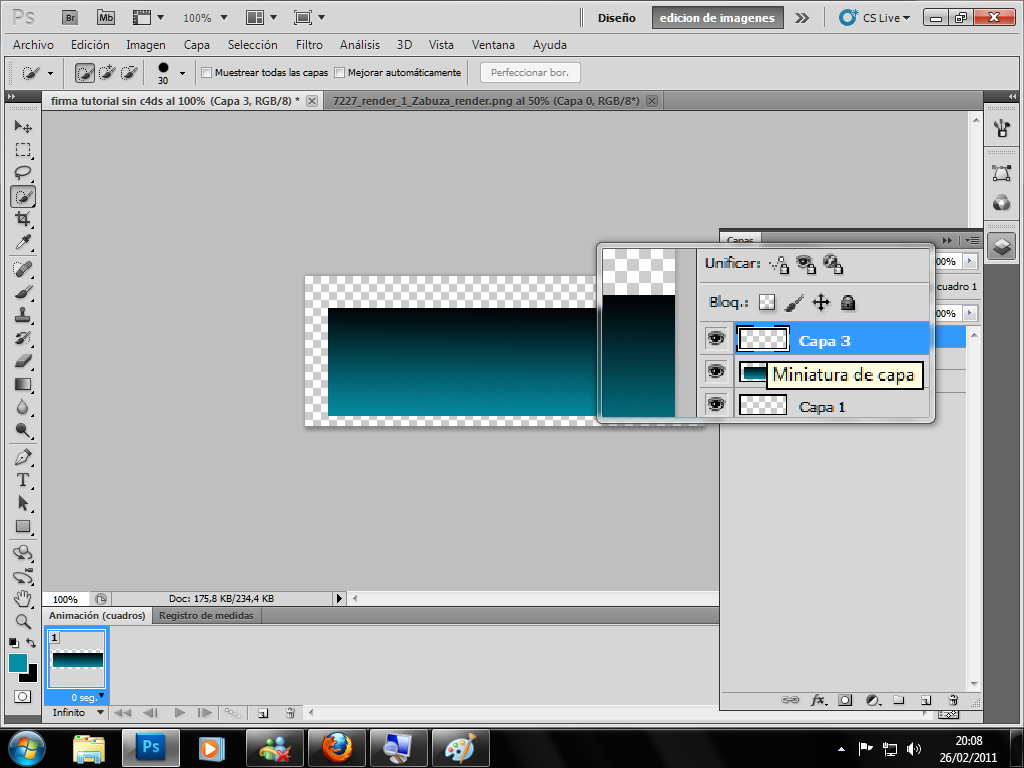Select the Brush tool
The width and height of the screenshot is (1024, 768).
pos(23,292)
